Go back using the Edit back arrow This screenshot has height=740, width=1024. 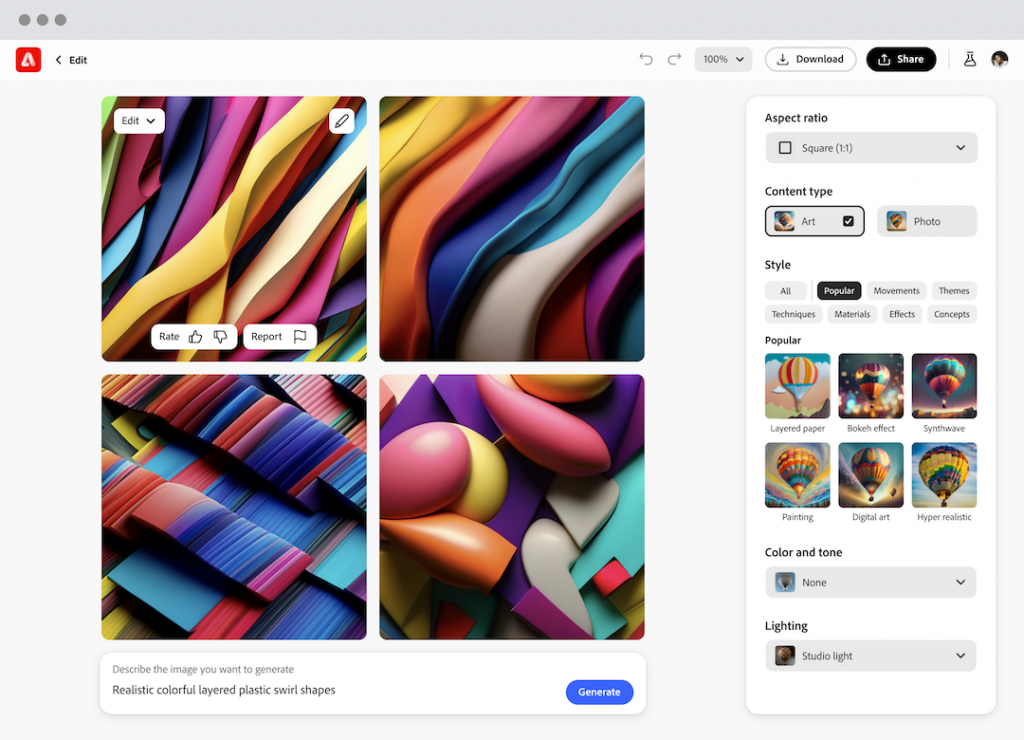(x=59, y=60)
